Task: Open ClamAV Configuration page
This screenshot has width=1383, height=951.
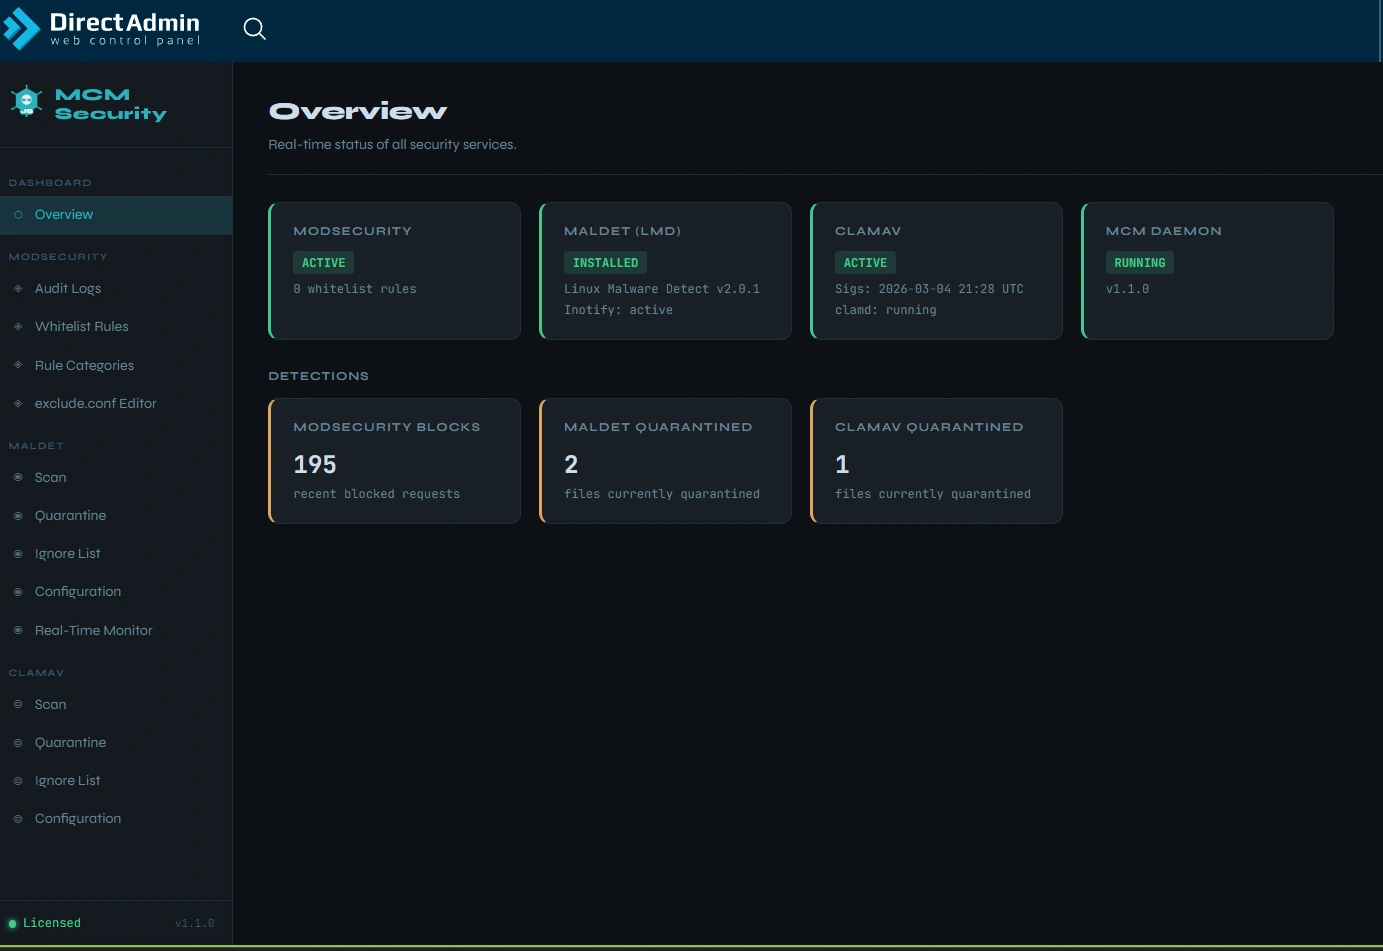Action: [116, 819]
